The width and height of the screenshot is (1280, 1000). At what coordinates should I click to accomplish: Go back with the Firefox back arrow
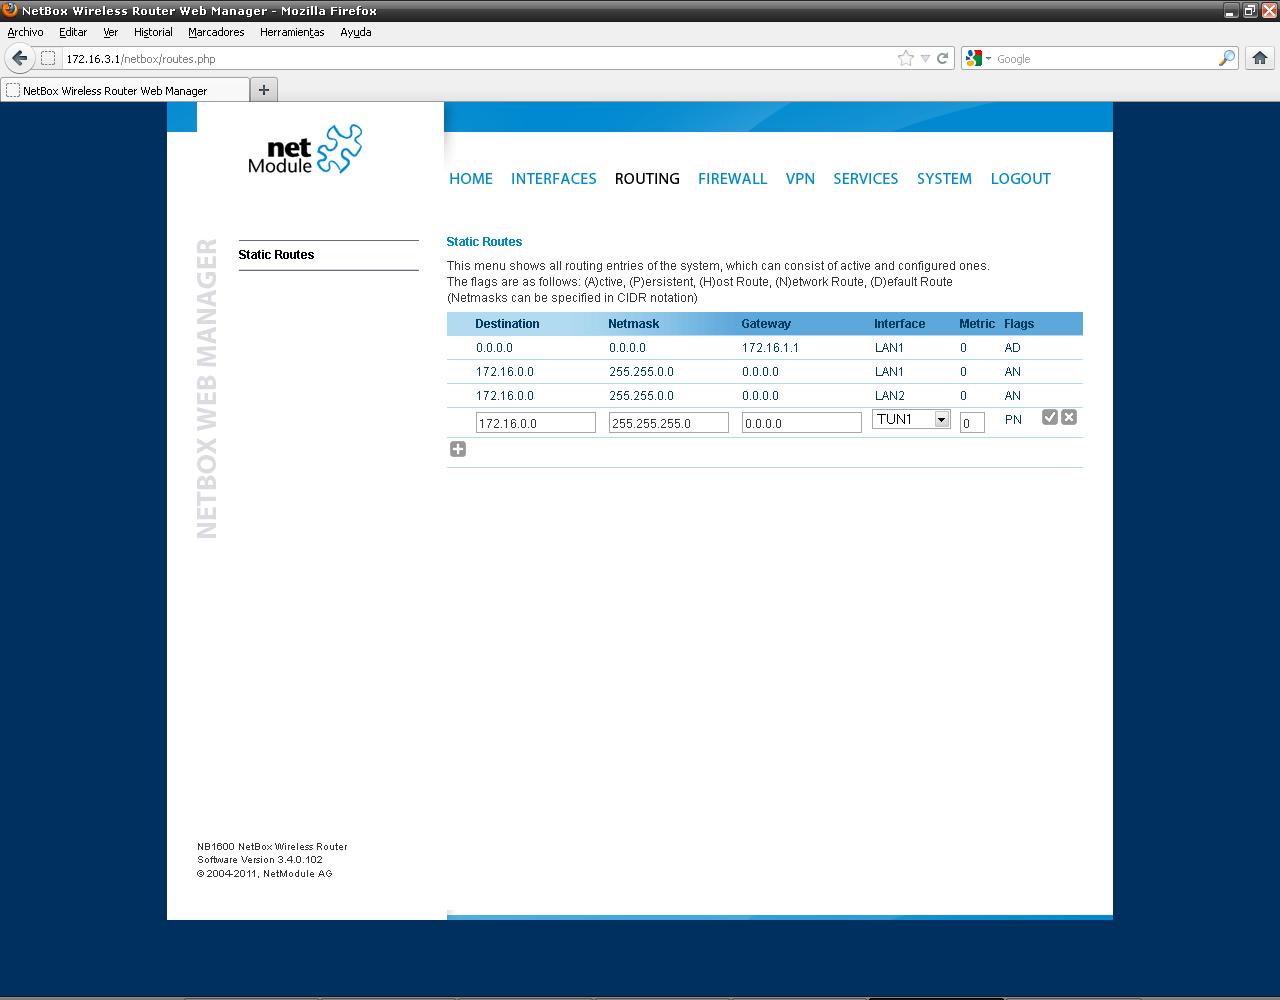(x=20, y=58)
